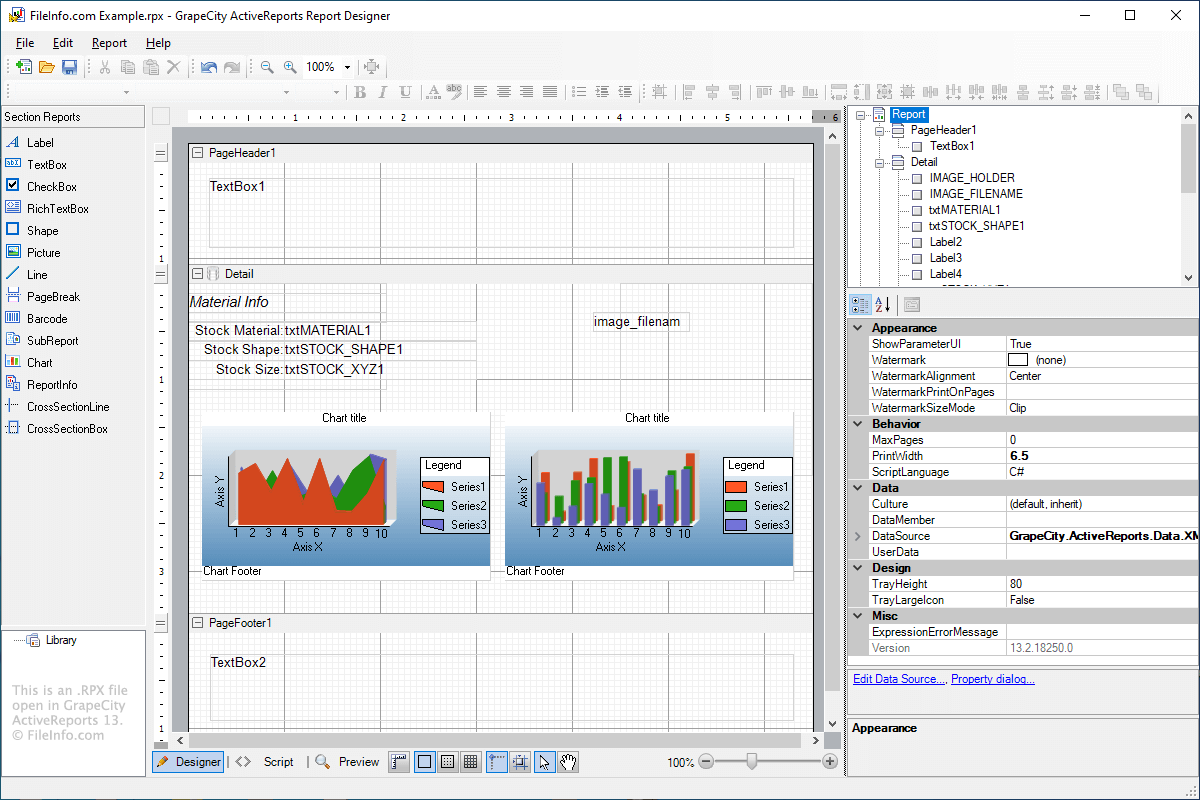
Task: Expand the DataSource property row
Action: pyautogui.click(x=857, y=536)
